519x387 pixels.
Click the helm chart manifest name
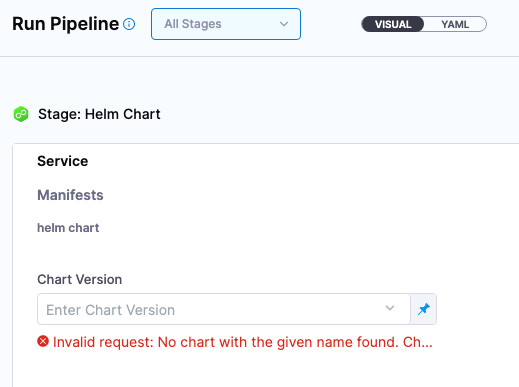(68, 228)
